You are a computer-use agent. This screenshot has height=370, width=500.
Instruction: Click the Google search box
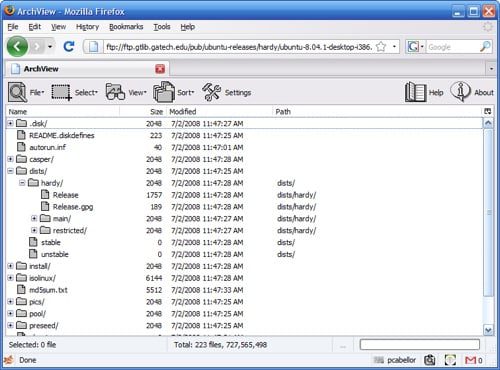coord(453,47)
